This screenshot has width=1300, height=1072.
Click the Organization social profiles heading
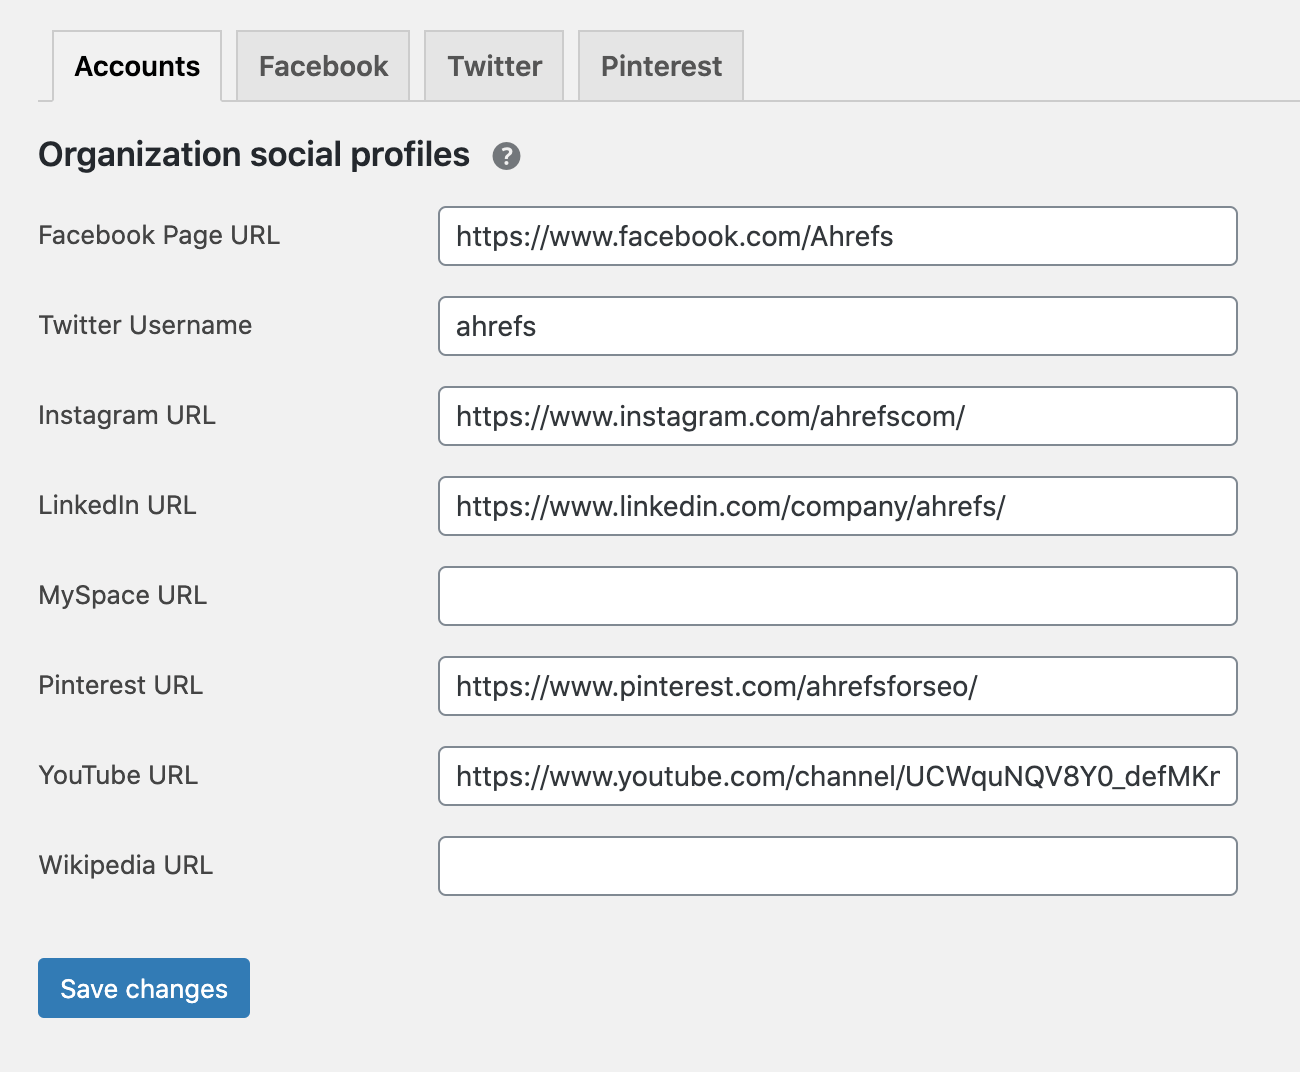[x=254, y=155]
